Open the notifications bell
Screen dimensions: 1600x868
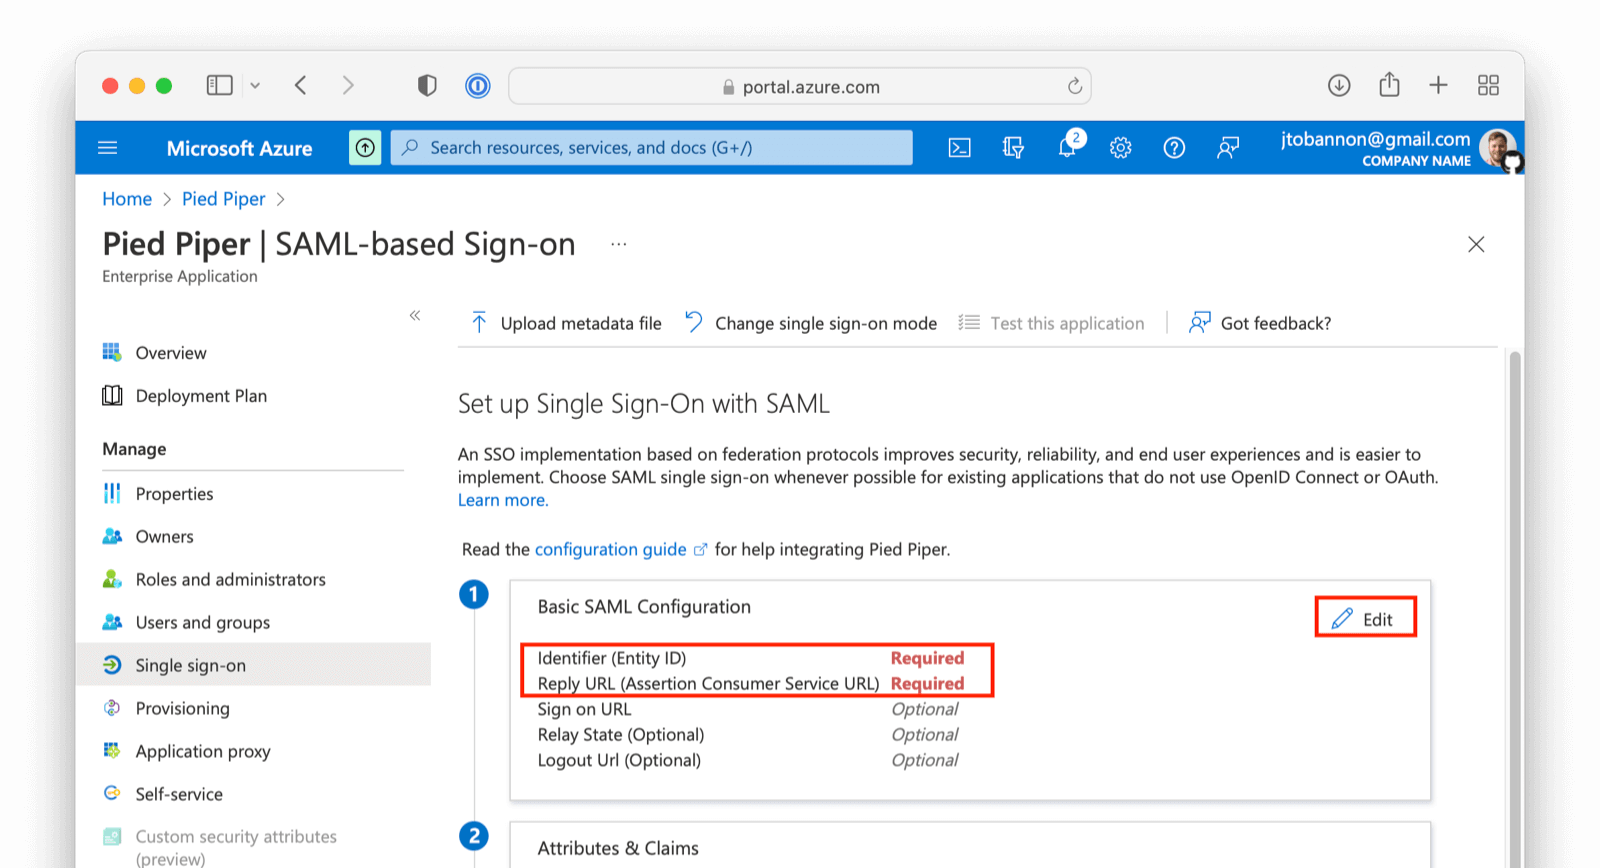(x=1067, y=148)
